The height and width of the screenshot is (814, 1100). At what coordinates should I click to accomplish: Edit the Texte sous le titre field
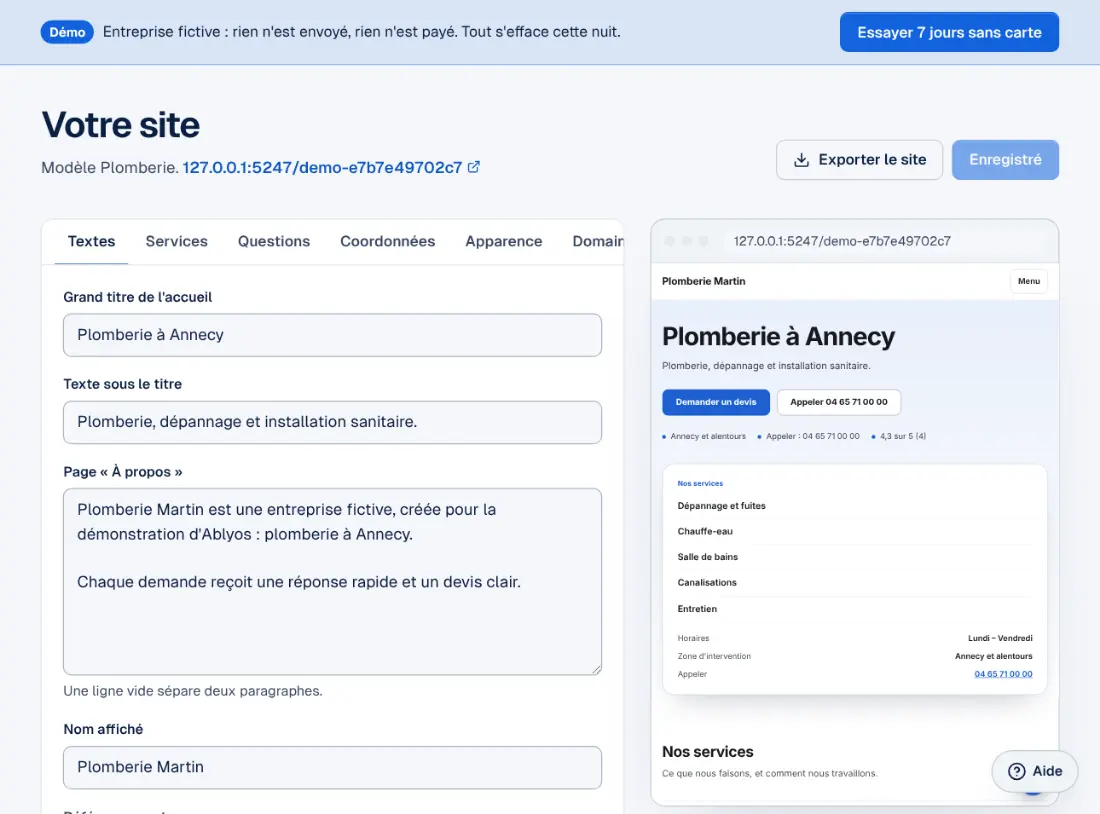pyautogui.click(x=333, y=422)
